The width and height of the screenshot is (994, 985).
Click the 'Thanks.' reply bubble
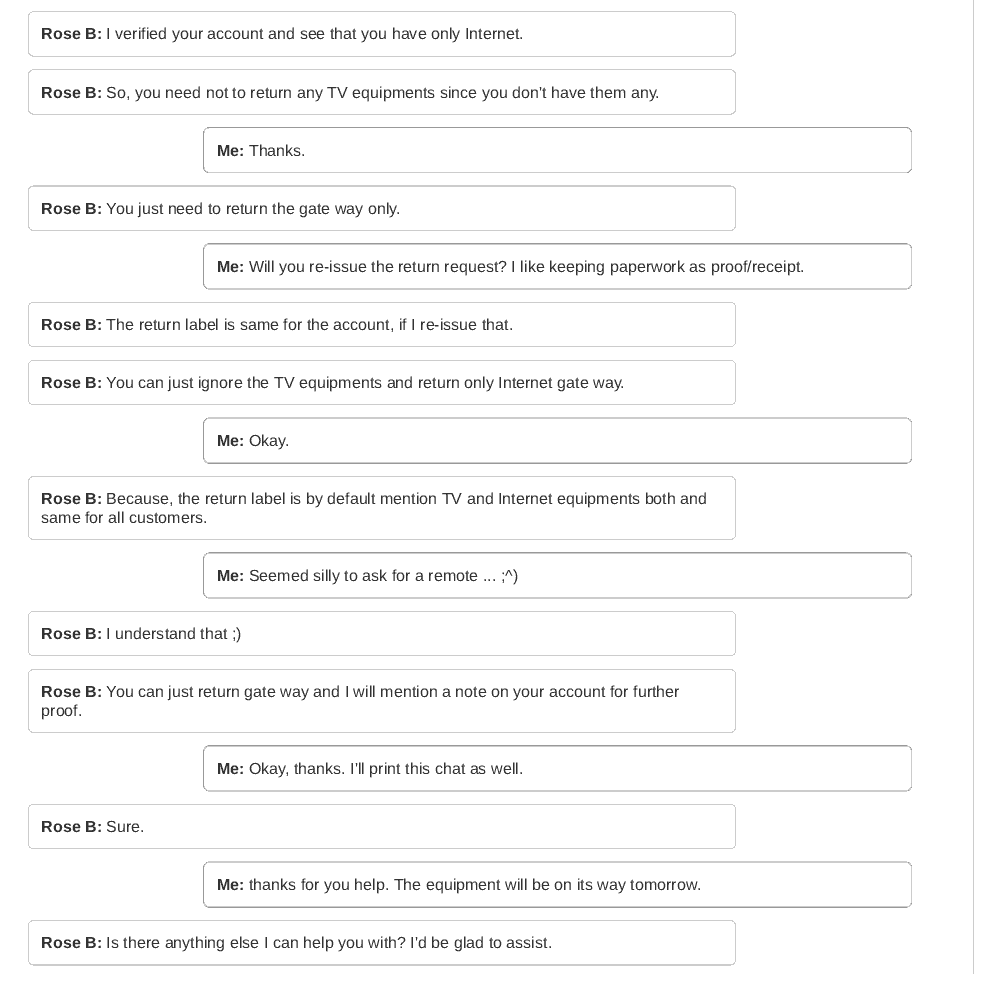(x=277, y=151)
